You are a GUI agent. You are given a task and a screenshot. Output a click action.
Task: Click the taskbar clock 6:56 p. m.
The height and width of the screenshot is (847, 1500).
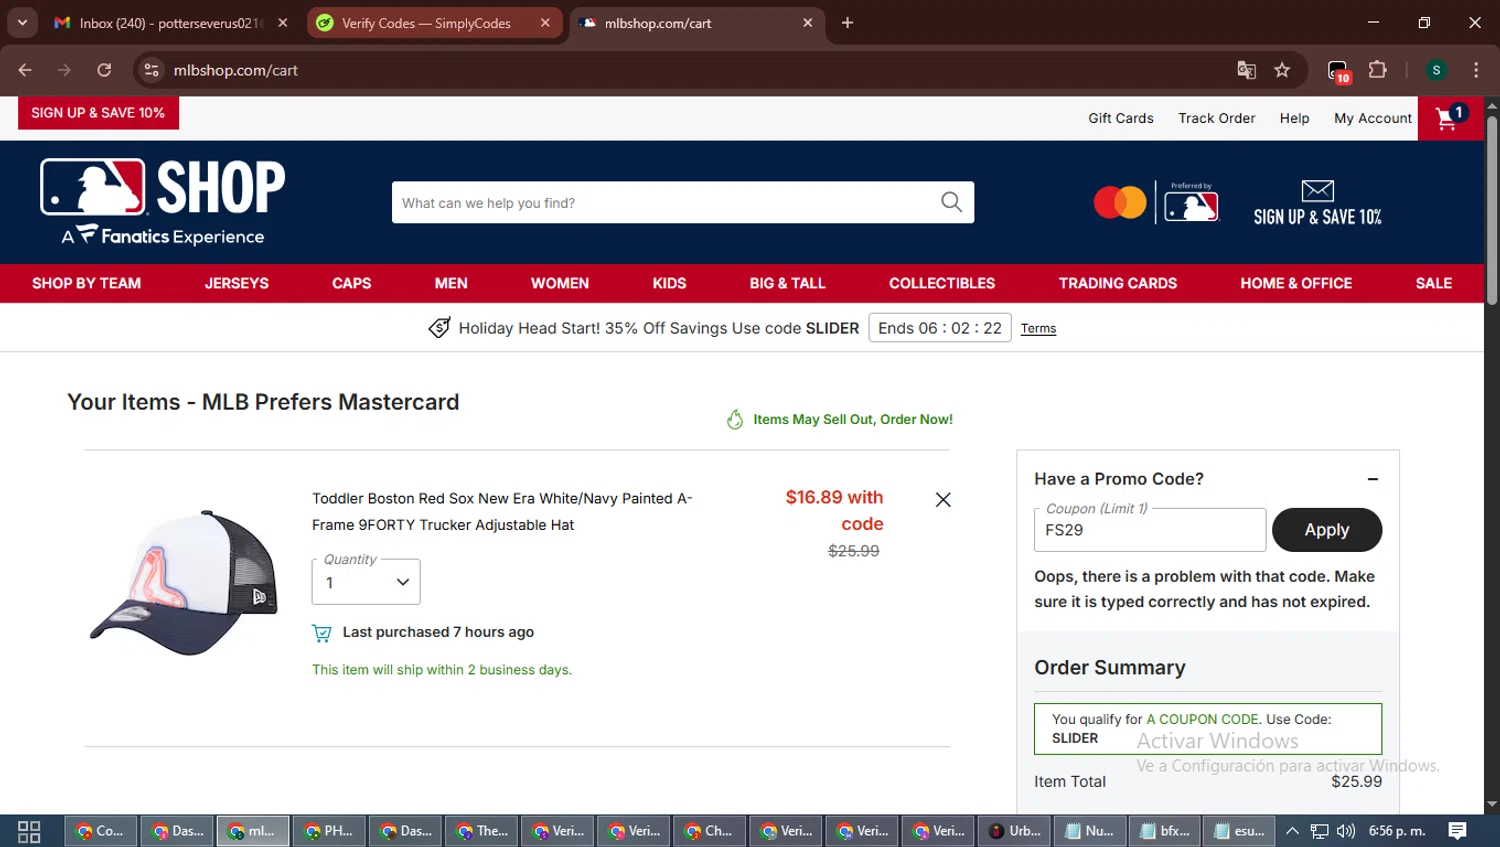[1397, 831]
